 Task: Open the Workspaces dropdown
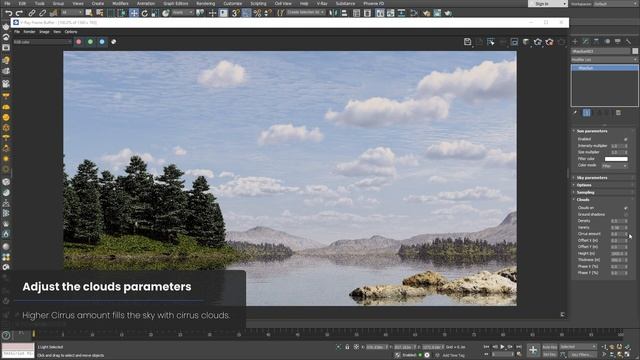click(616, 4)
